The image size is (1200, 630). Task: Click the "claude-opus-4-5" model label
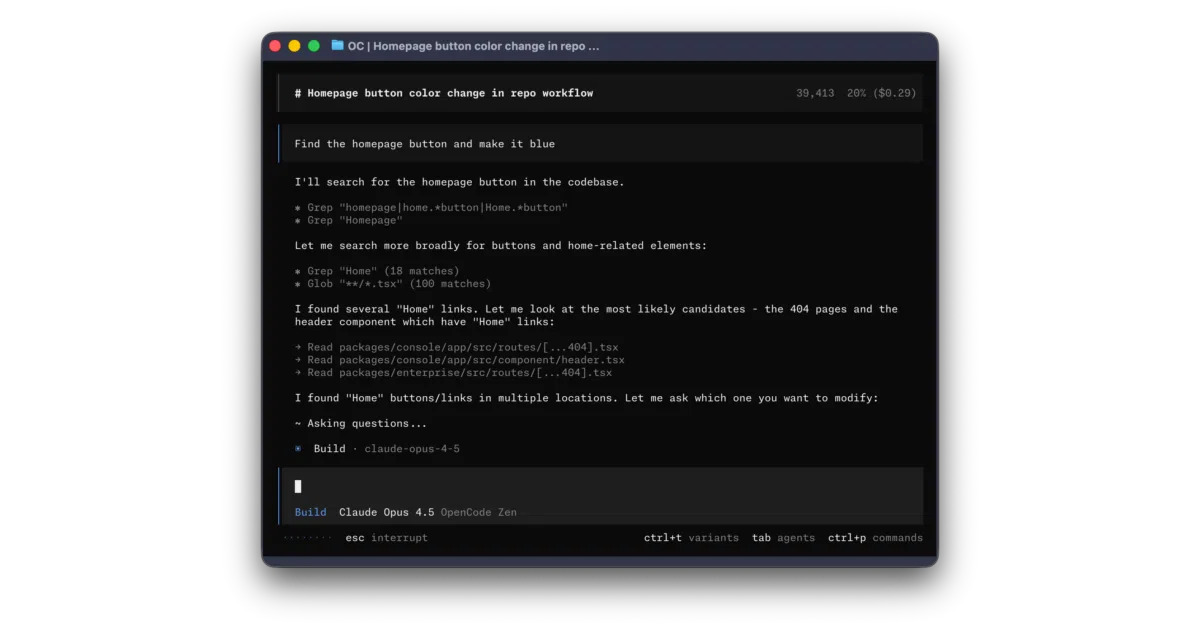click(412, 449)
